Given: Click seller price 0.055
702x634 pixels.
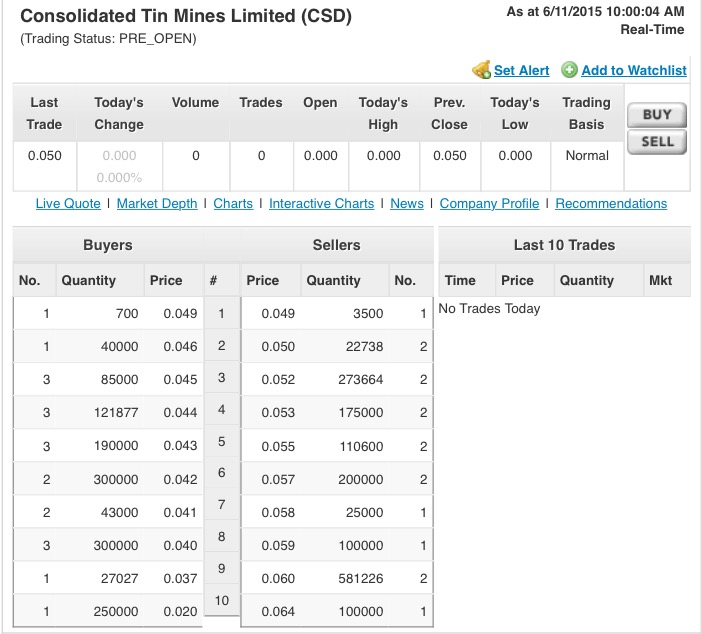Looking at the screenshot, I should [278, 446].
